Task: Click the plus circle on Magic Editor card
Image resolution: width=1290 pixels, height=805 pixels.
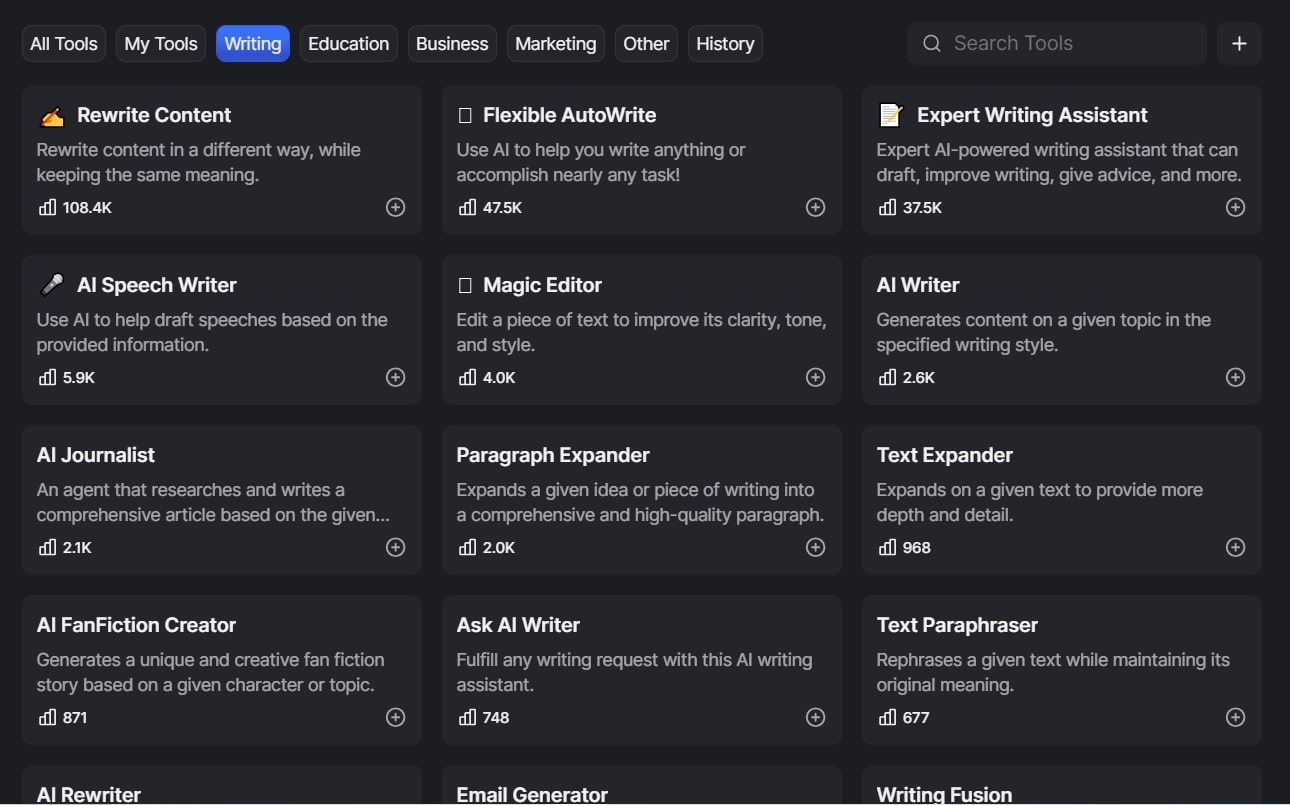Action: tap(816, 377)
